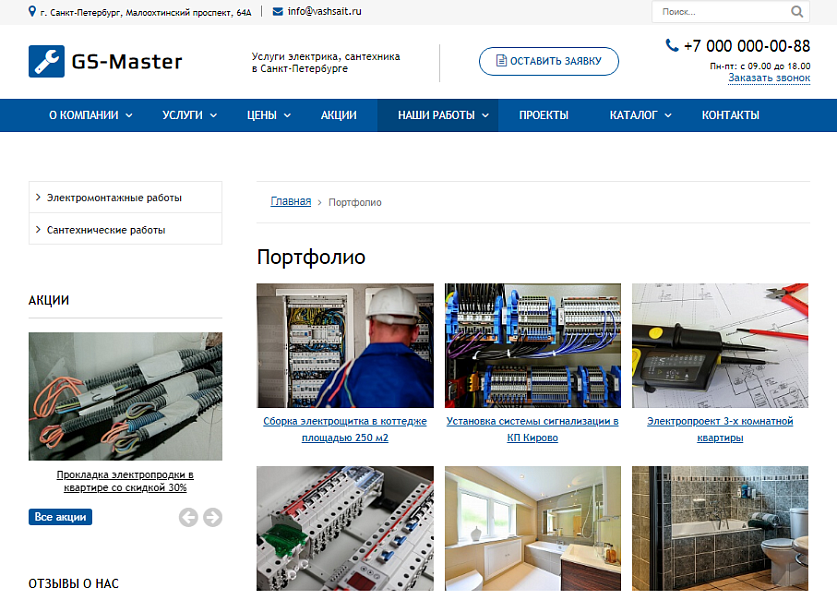
Task: Go to previous promotion slide arrow
Action: (188, 517)
